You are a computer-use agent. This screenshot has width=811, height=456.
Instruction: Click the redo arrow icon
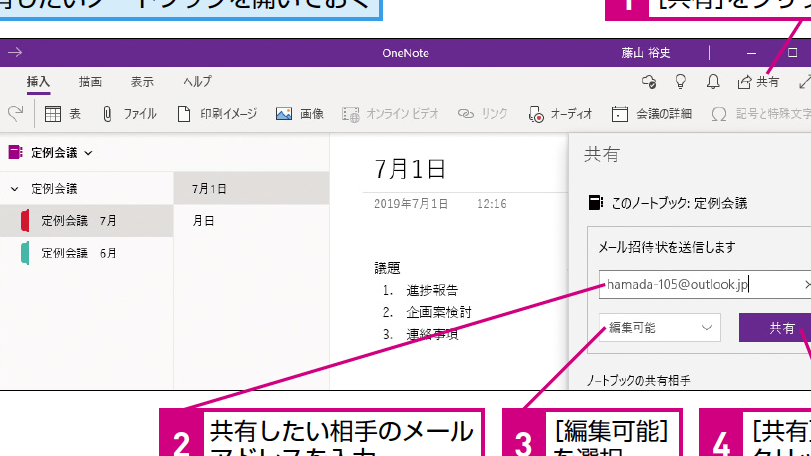[16, 114]
